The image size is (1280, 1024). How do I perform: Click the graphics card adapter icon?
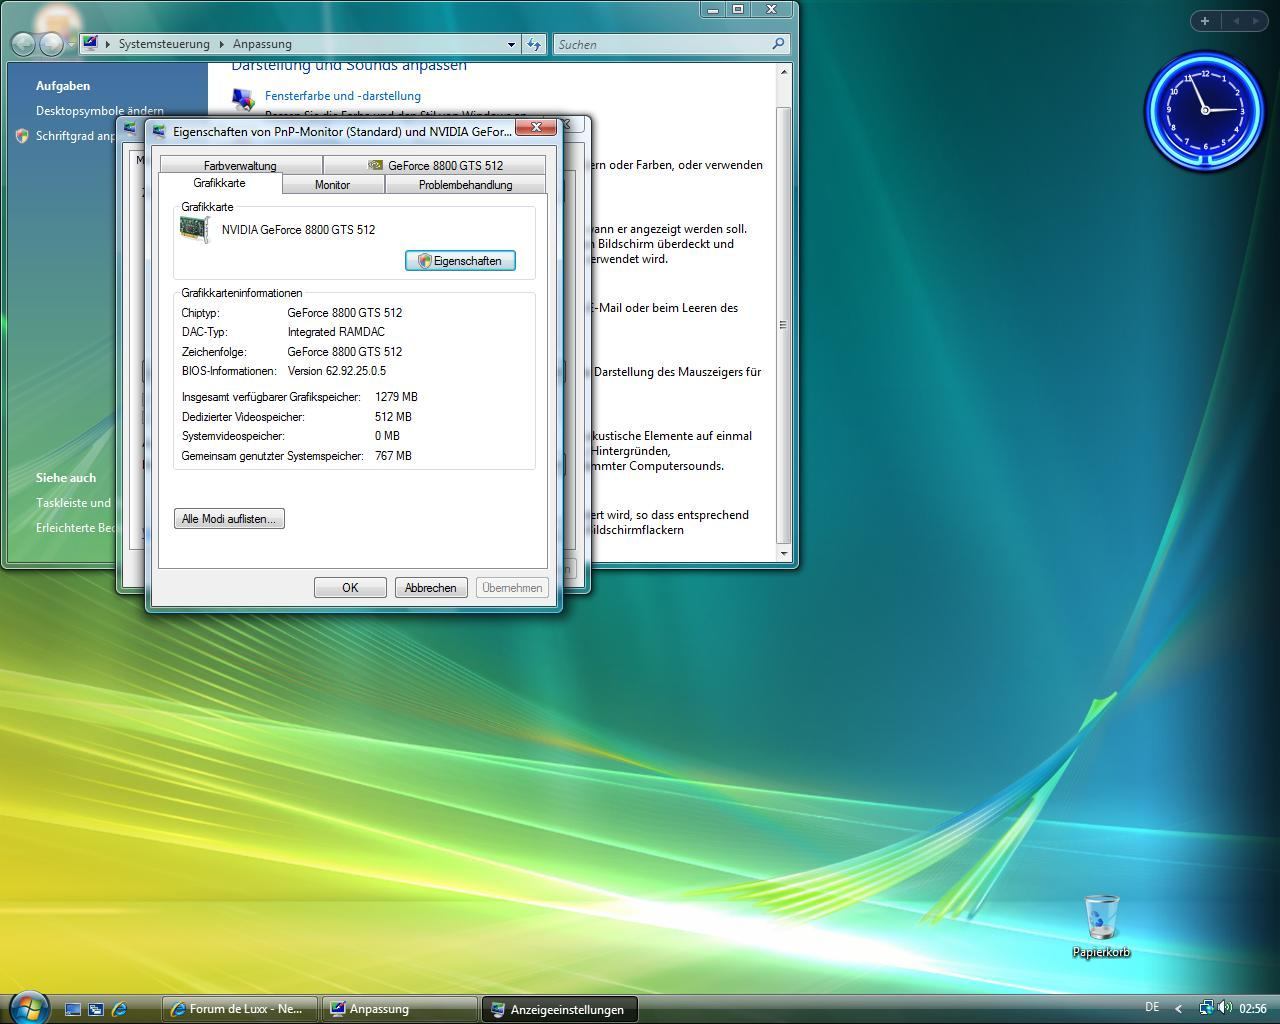click(194, 229)
